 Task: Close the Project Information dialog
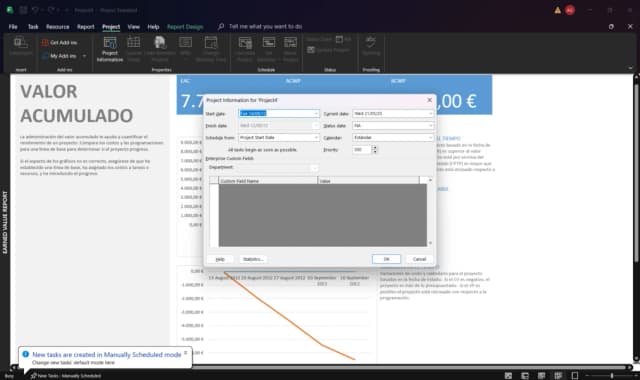click(429, 100)
